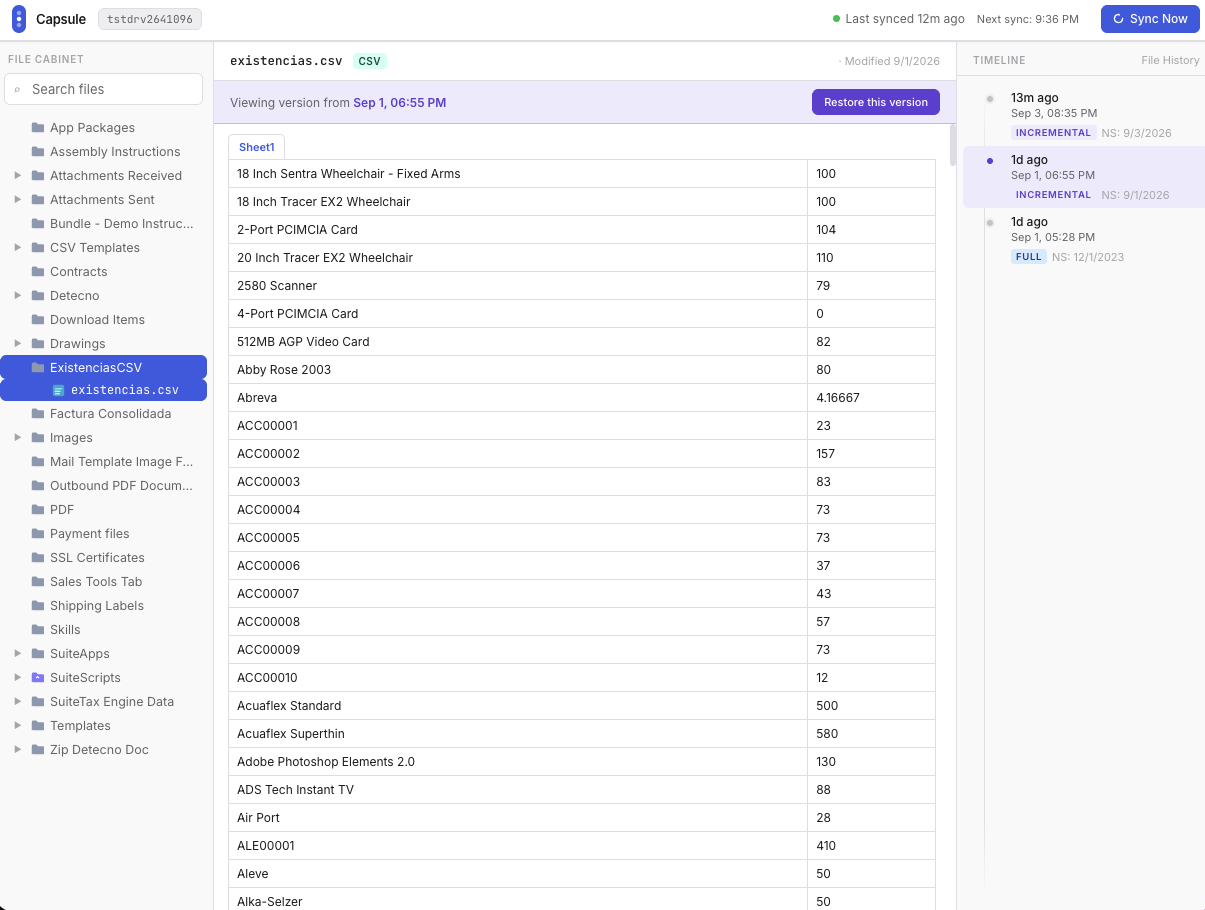Click the folder icon beside Payment files
The height and width of the screenshot is (910, 1205).
point(38,534)
